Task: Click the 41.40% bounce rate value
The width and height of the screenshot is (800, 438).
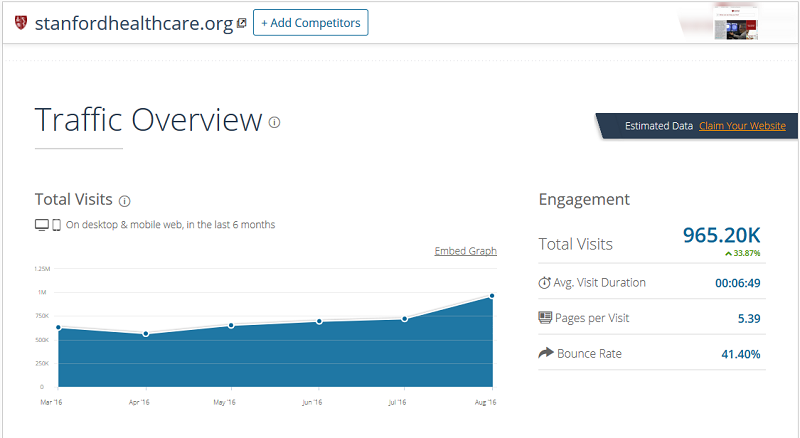Action: [741, 354]
